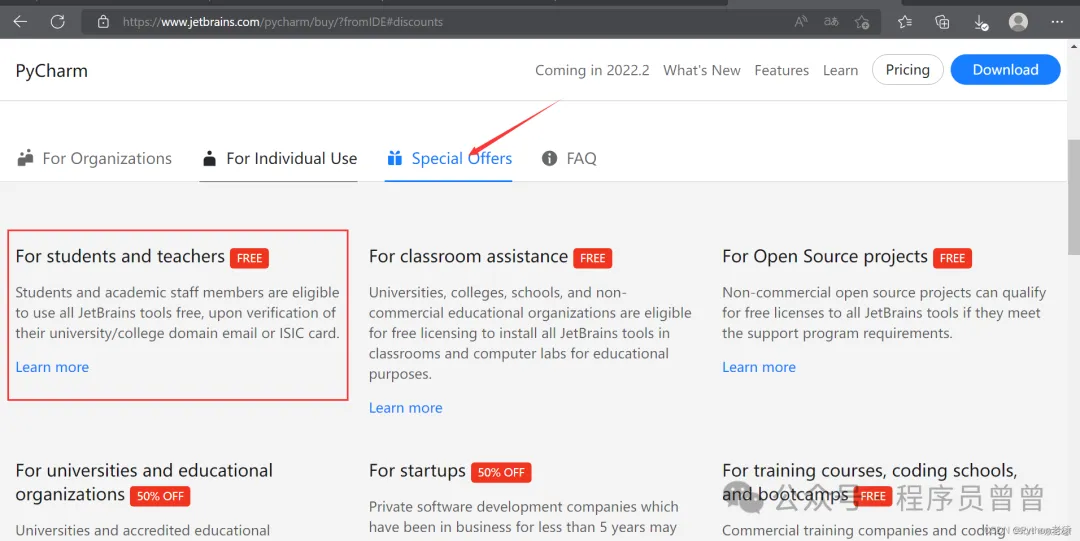1080x541 pixels.
Task: View site info via the lock icon
Action: [103, 22]
